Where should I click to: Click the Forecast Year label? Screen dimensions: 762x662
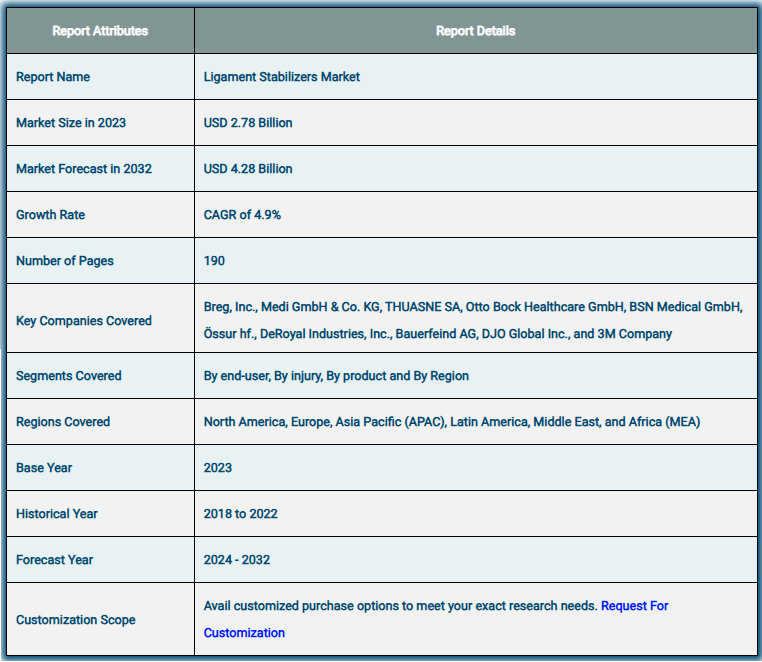coord(54,560)
